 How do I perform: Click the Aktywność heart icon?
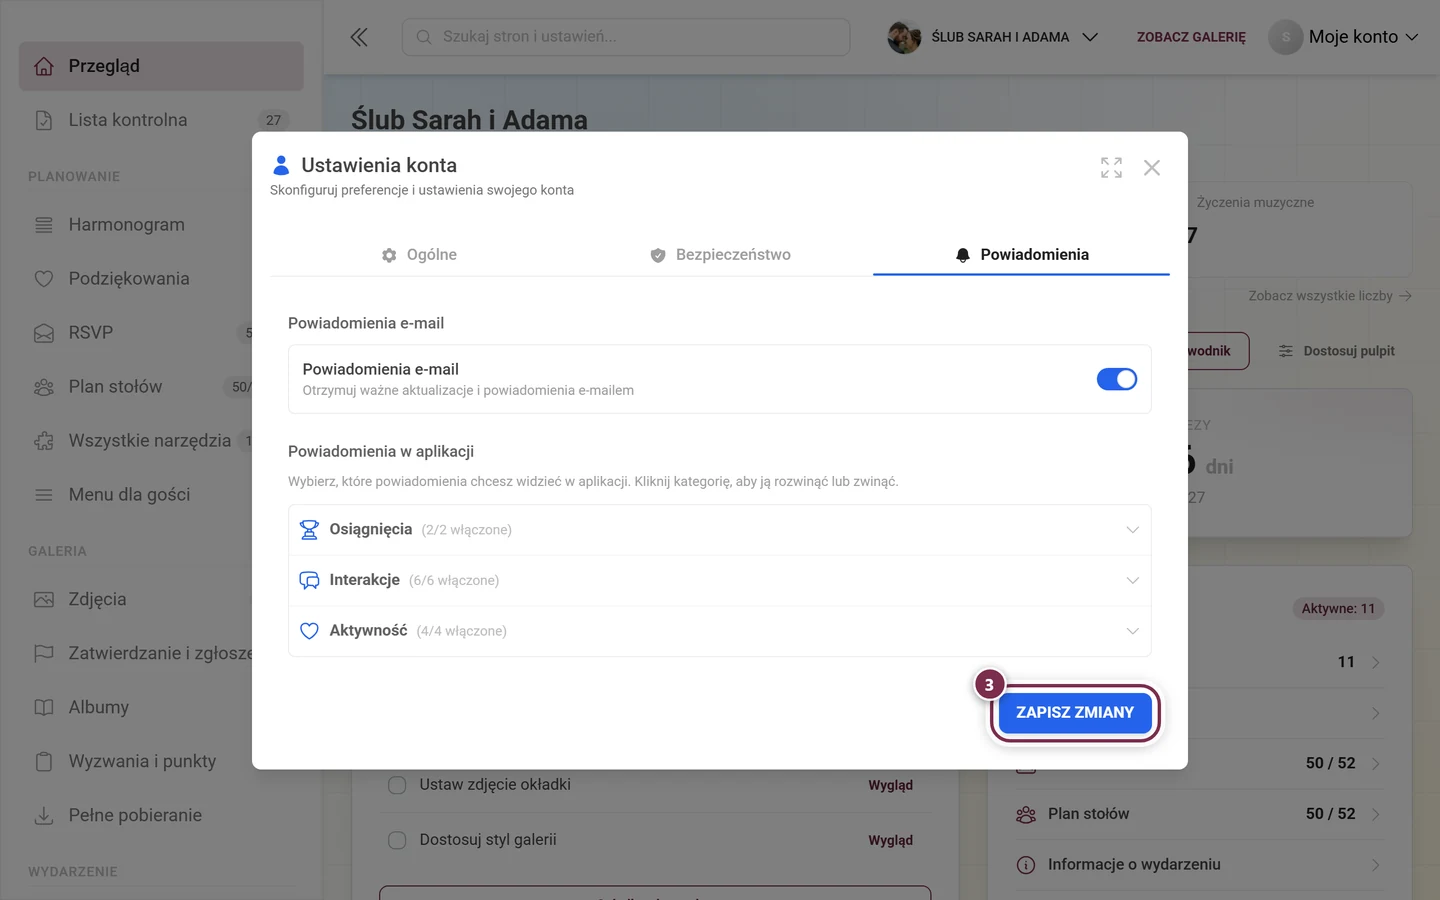coord(309,631)
